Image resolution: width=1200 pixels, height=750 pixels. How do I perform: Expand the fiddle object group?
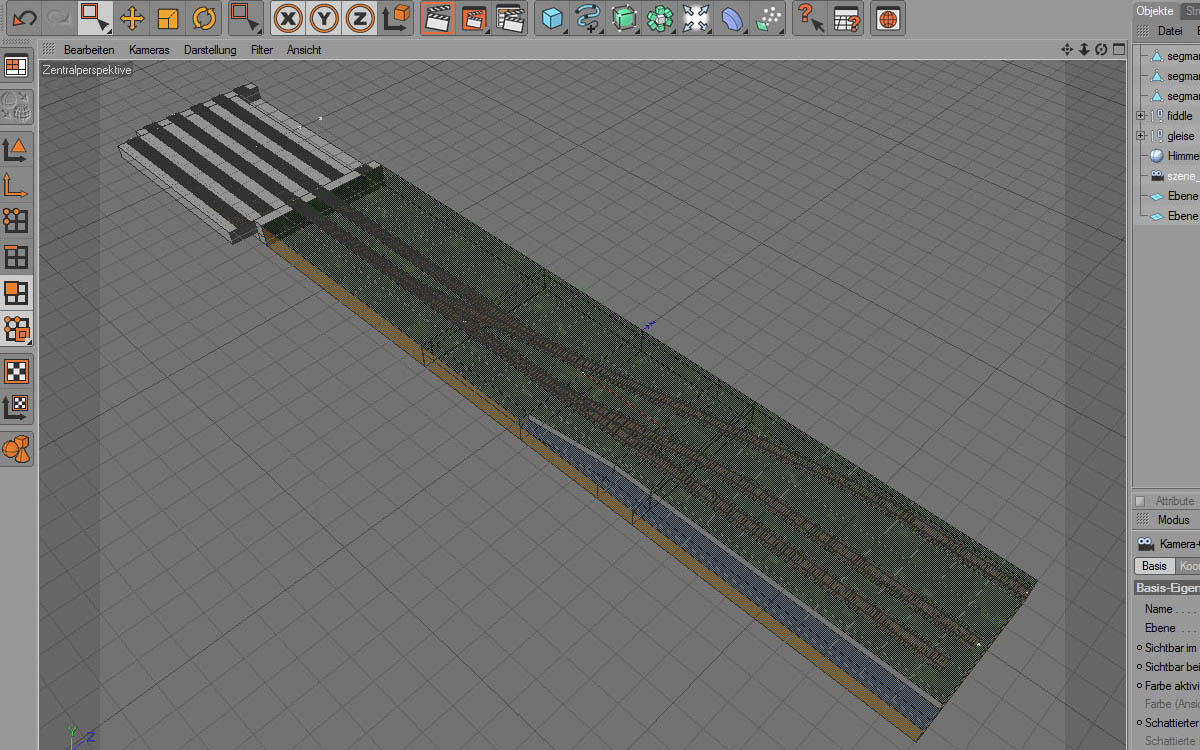[1140, 116]
